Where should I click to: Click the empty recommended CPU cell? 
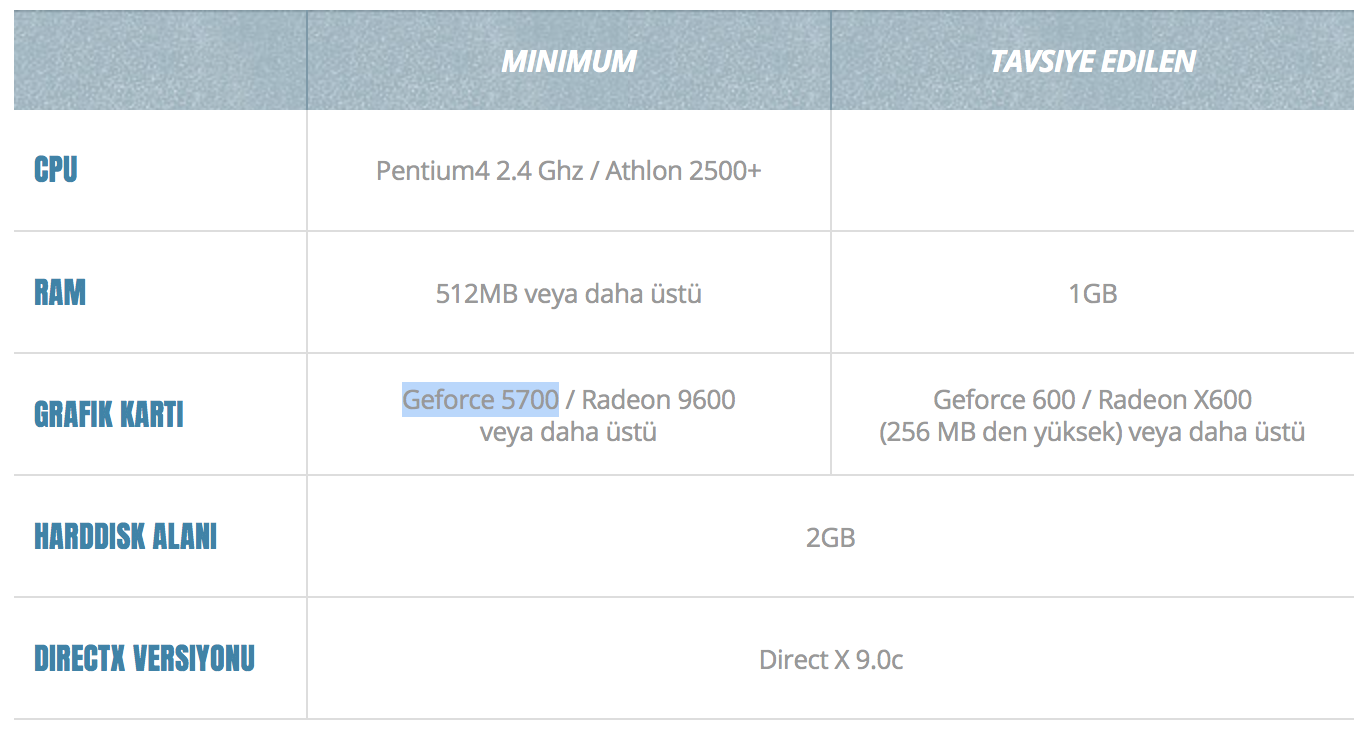(x=1092, y=171)
